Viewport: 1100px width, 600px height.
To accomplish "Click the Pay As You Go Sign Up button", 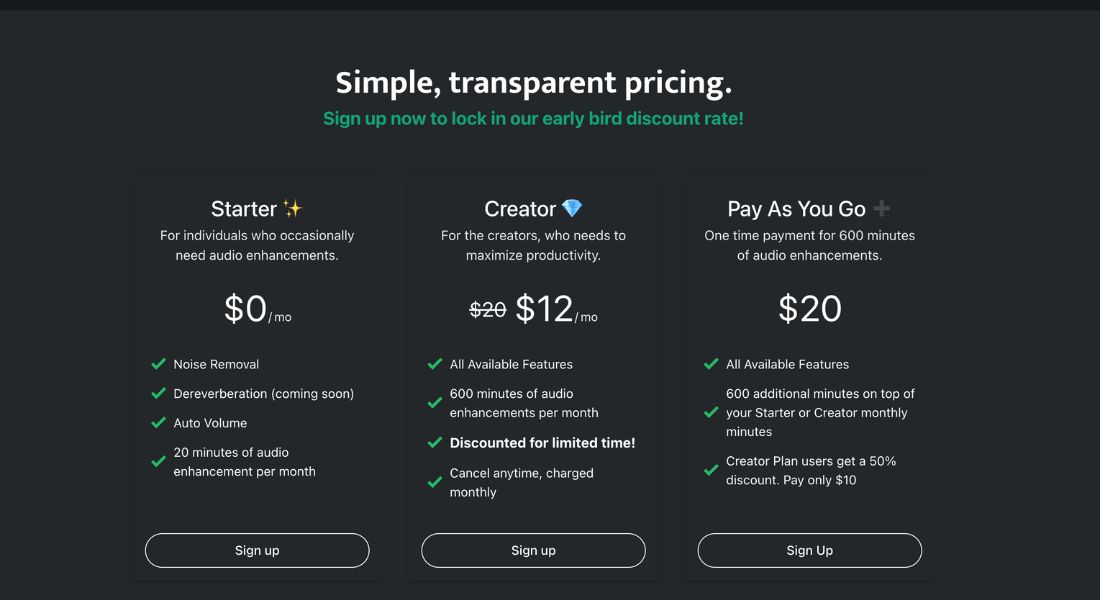I will coord(810,550).
